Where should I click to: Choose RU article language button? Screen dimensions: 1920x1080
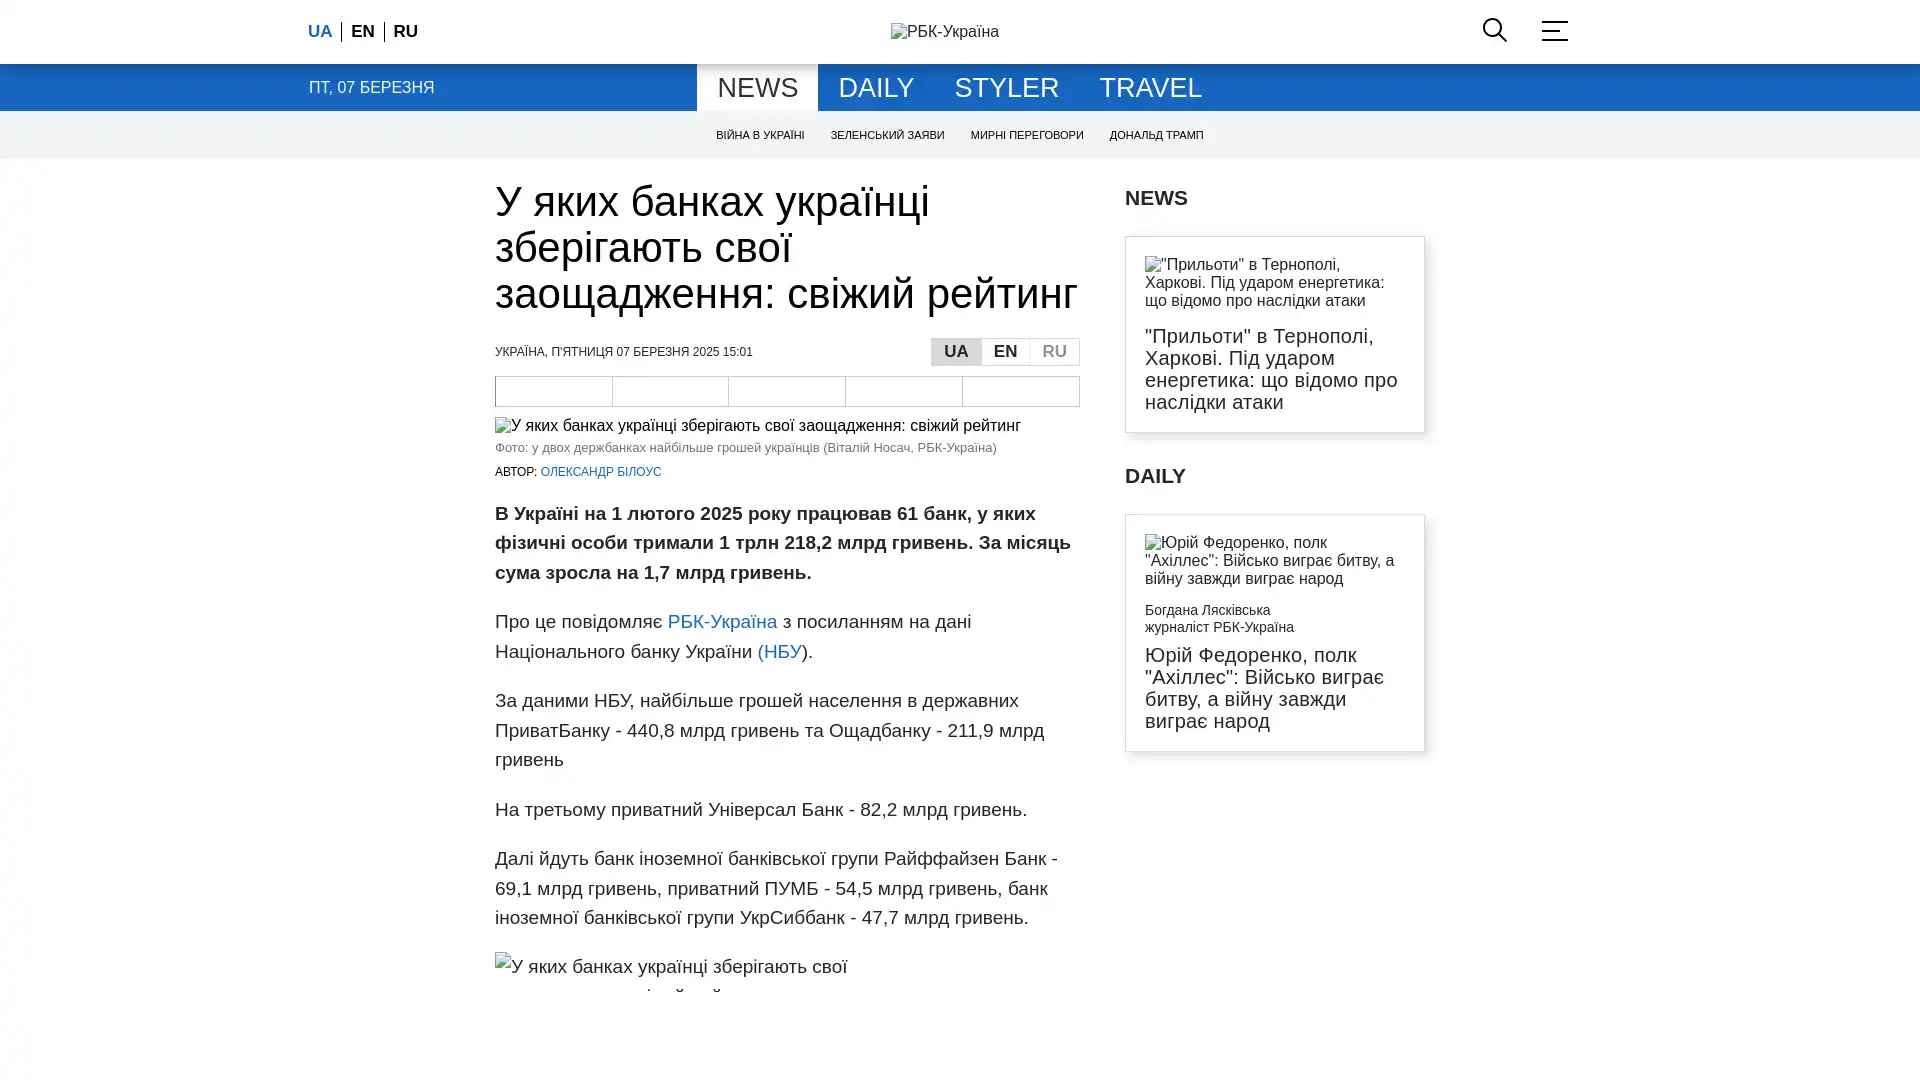pyautogui.click(x=1054, y=352)
